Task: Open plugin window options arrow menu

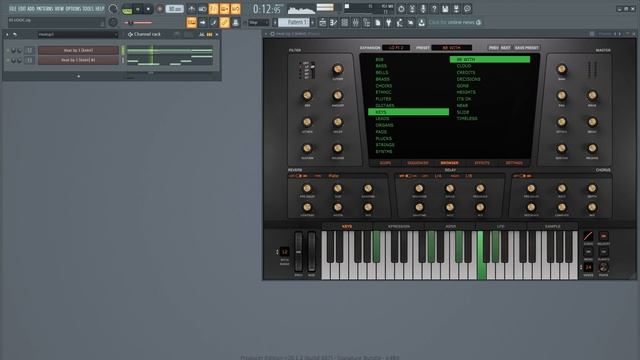Action: point(267,34)
